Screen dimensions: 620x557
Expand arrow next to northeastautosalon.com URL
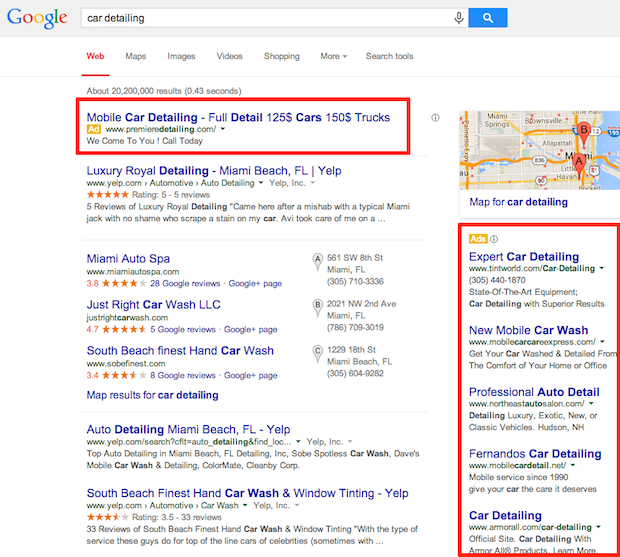[591, 403]
